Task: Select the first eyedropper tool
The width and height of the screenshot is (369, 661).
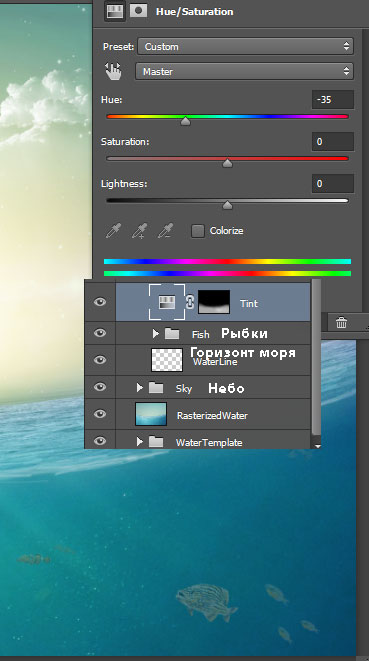Action: (113, 231)
